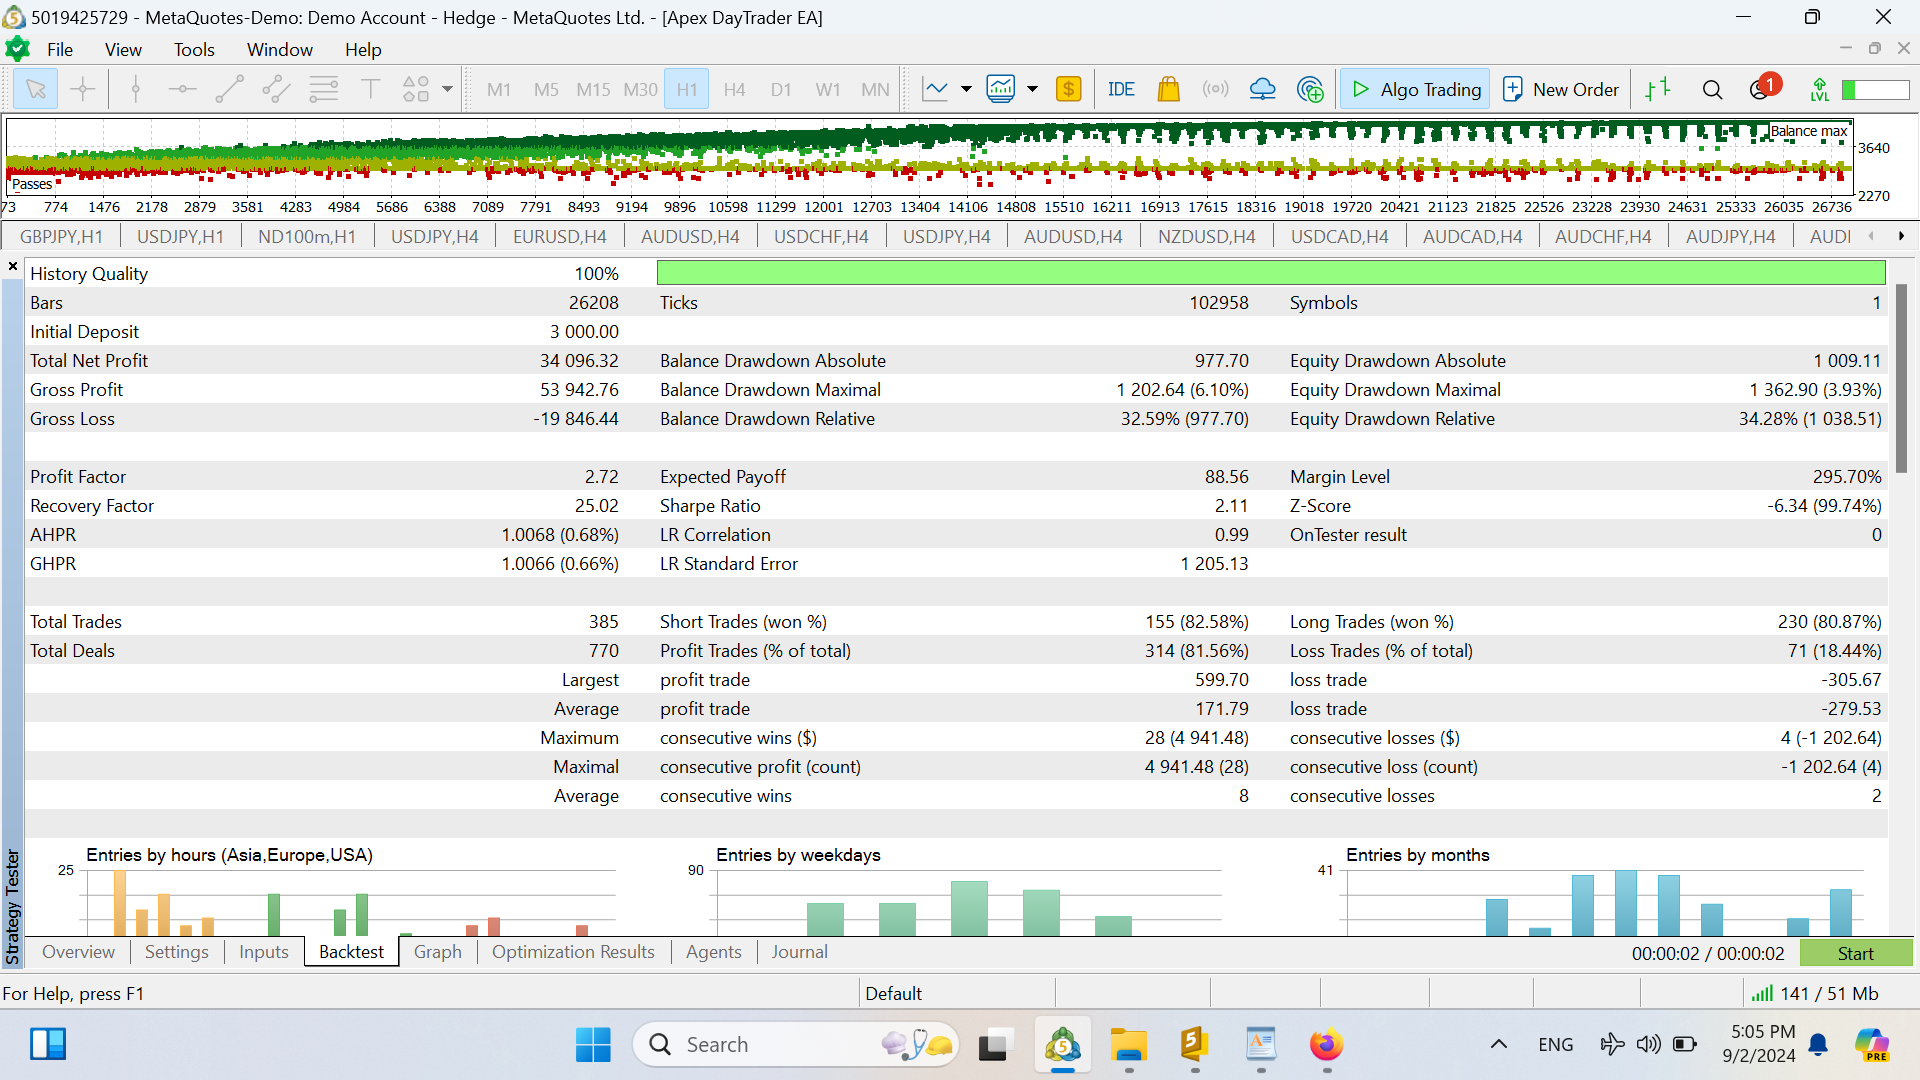Open the Tools menu
This screenshot has width=1920, height=1080.
pos(193,49)
